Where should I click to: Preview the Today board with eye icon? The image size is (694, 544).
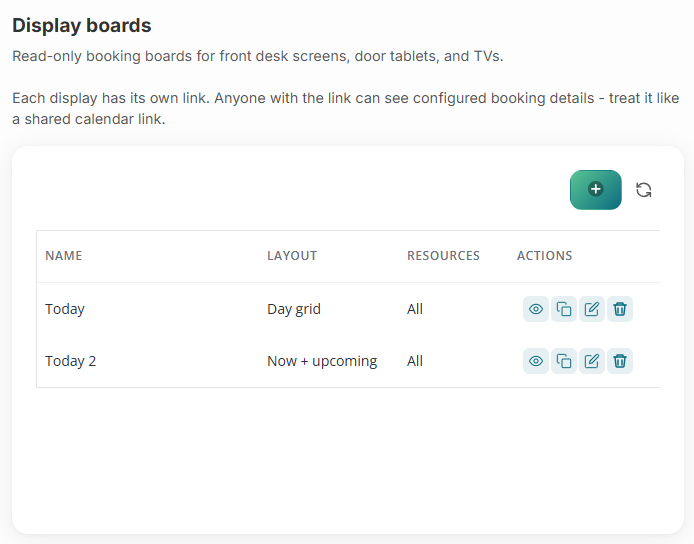click(536, 309)
